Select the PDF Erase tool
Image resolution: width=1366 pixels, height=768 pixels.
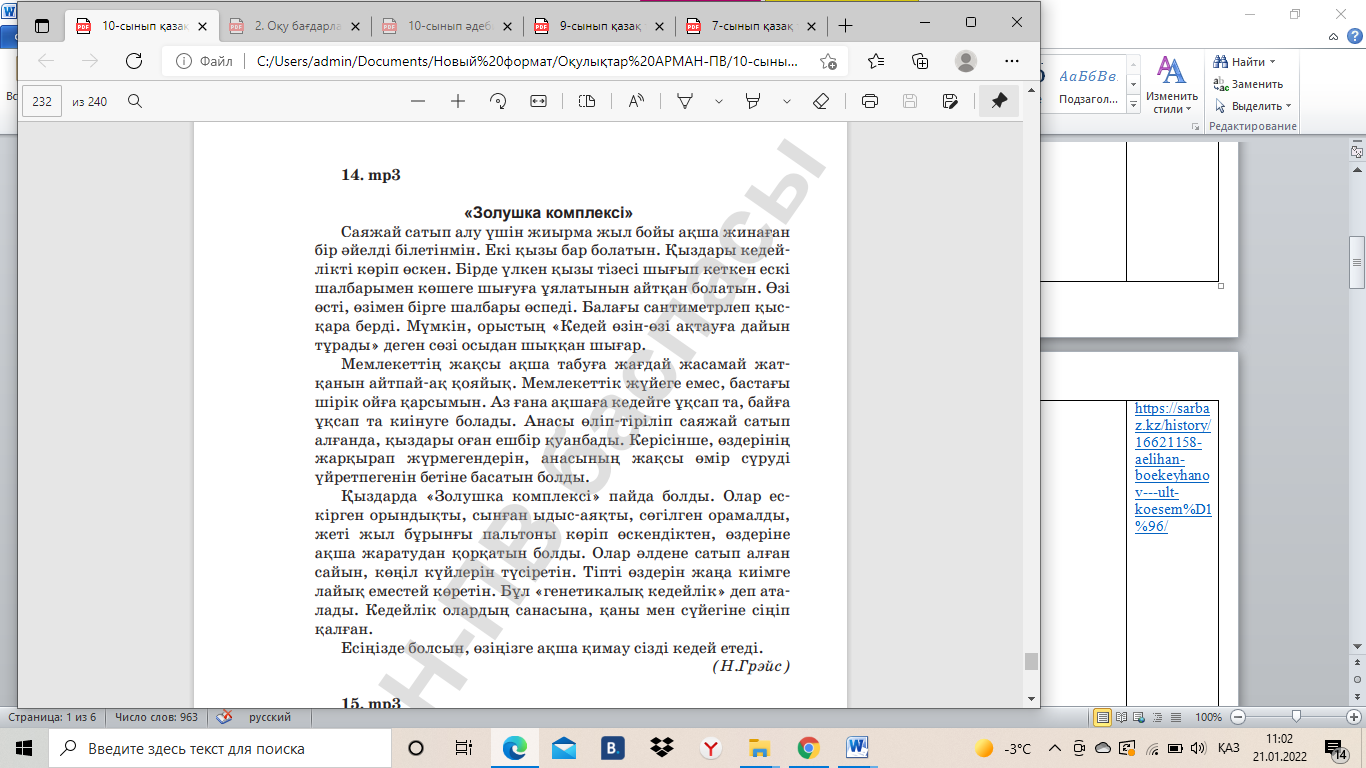(x=821, y=101)
